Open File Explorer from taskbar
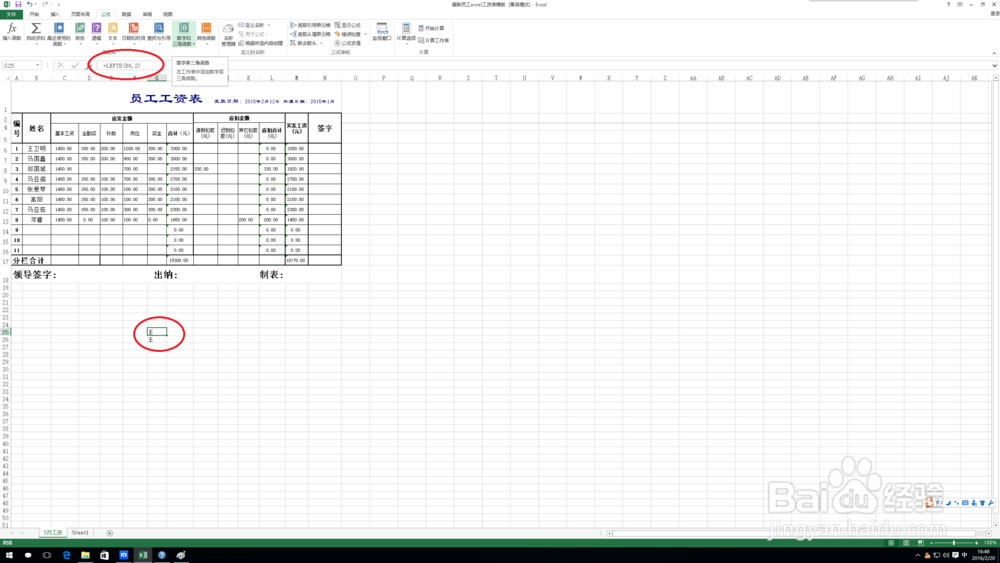 pyautogui.click(x=85, y=555)
